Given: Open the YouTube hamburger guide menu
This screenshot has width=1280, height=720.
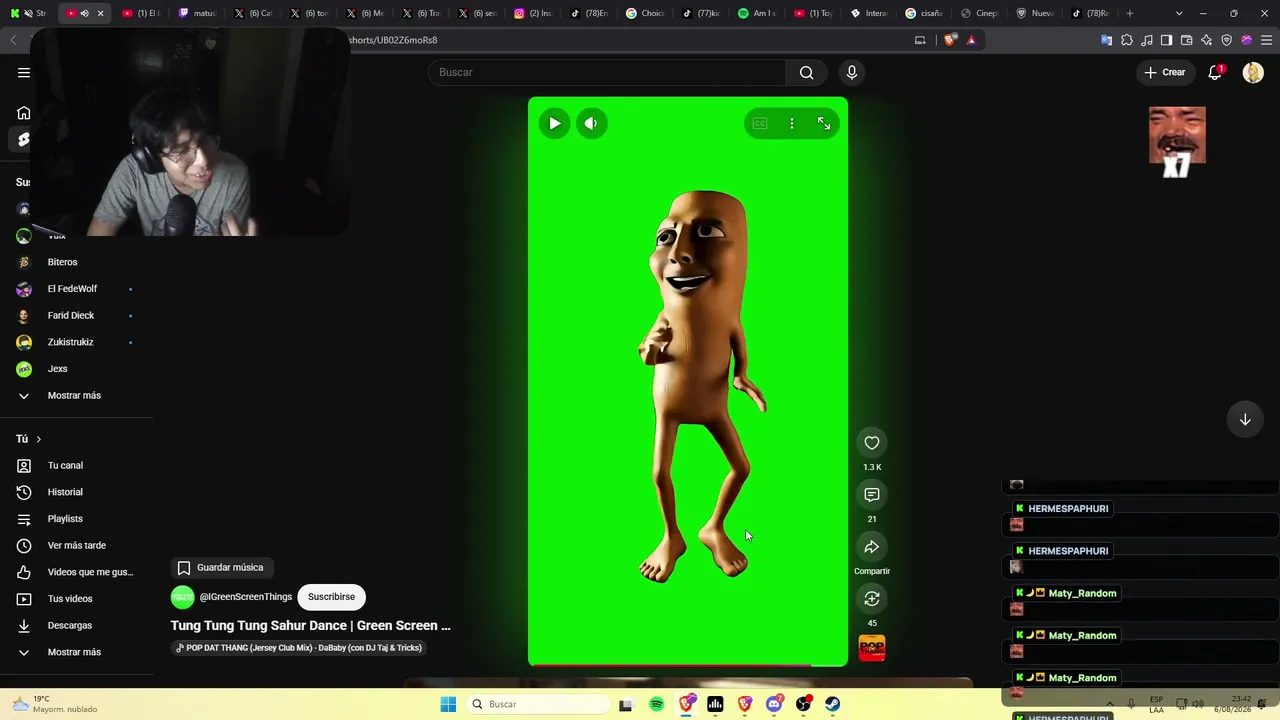Looking at the screenshot, I should pos(24,72).
